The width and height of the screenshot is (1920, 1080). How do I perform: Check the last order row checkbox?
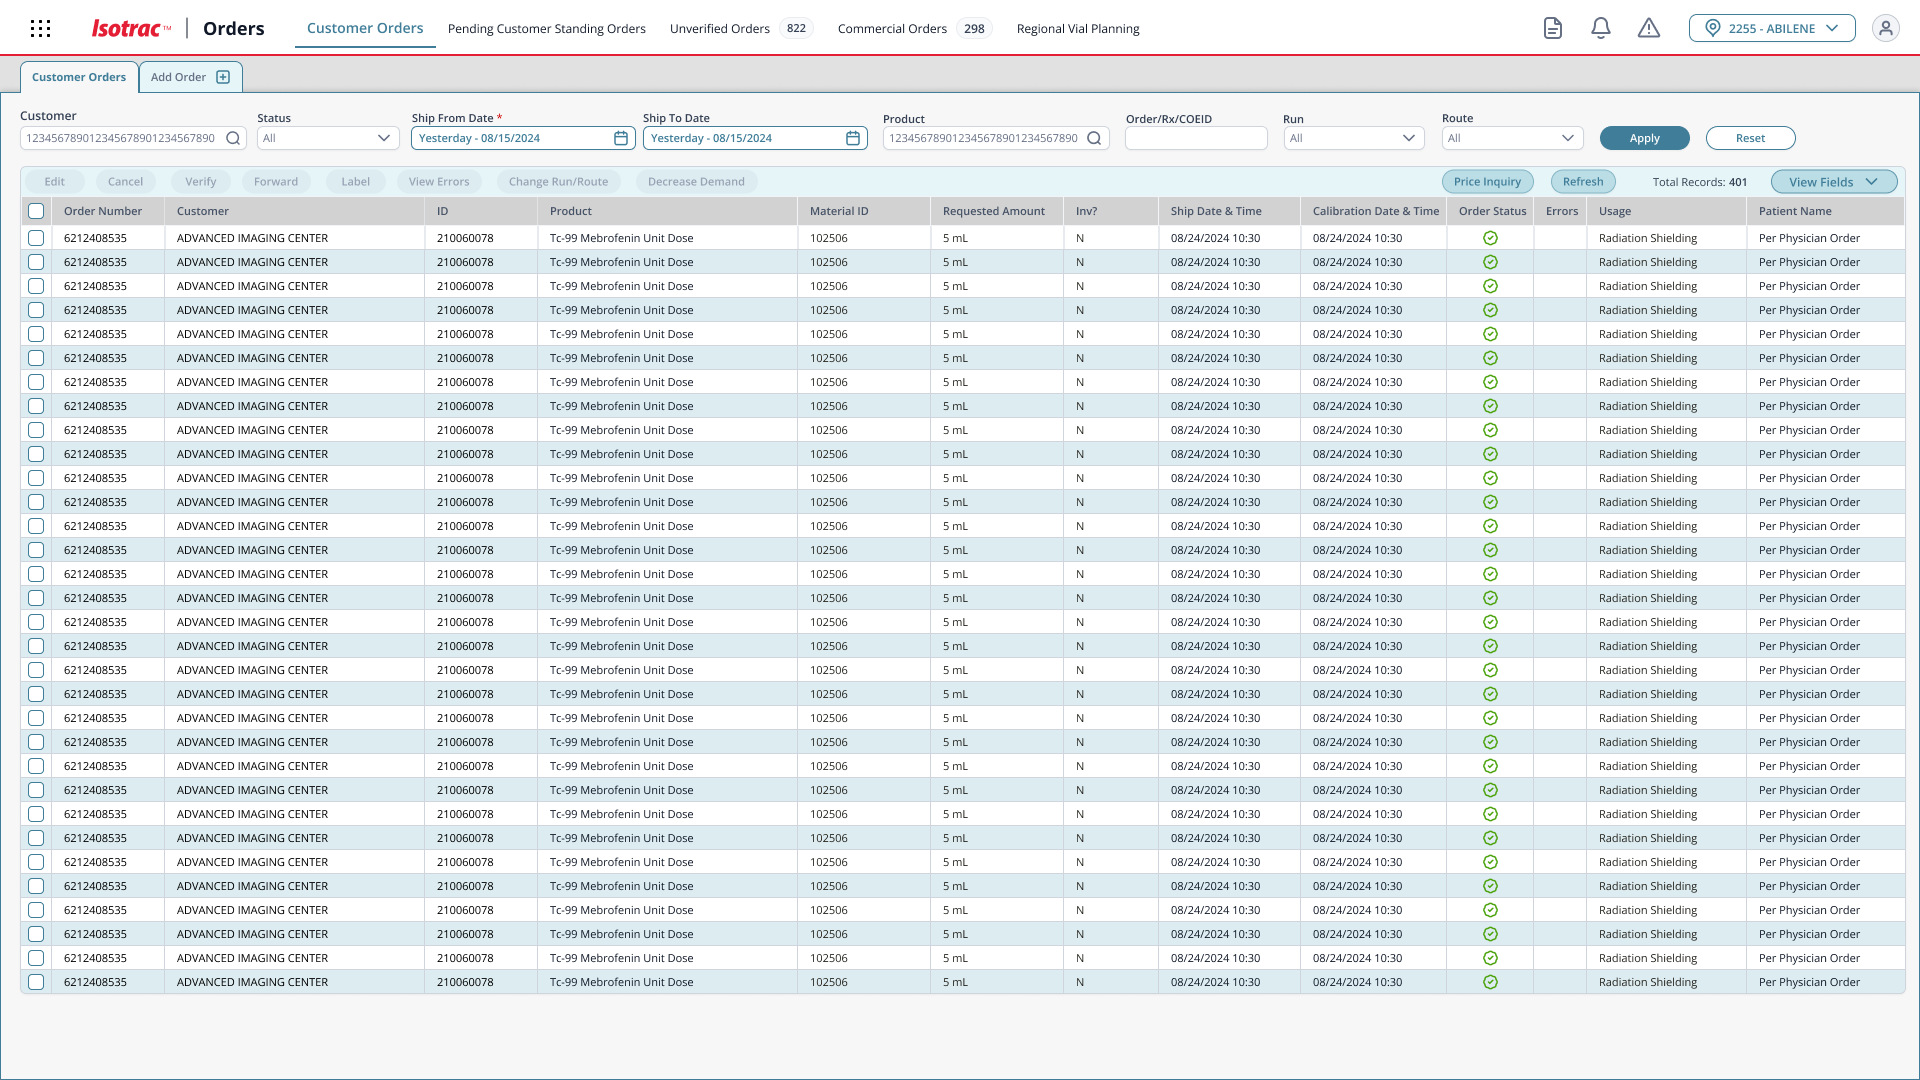[x=36, y=982]
